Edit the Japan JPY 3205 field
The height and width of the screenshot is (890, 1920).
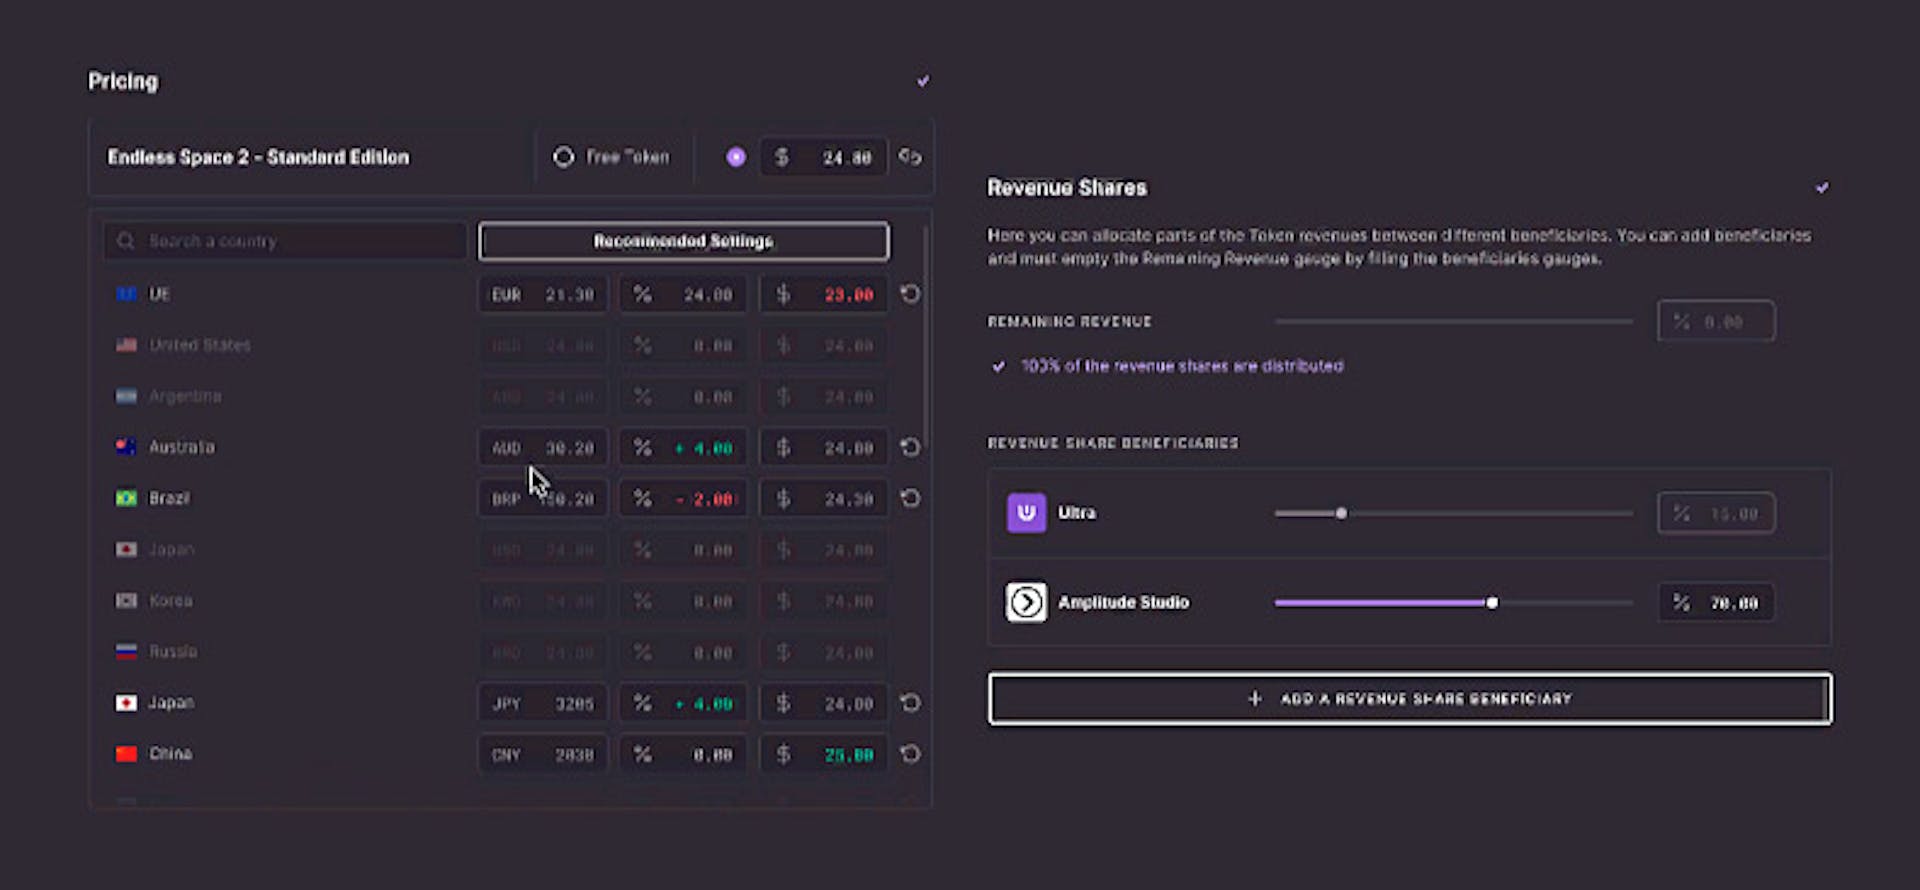coord(542,703)
